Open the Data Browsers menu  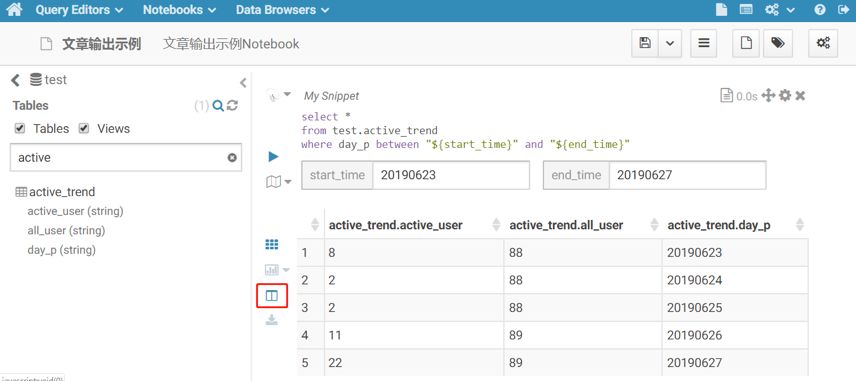[283, 10]
